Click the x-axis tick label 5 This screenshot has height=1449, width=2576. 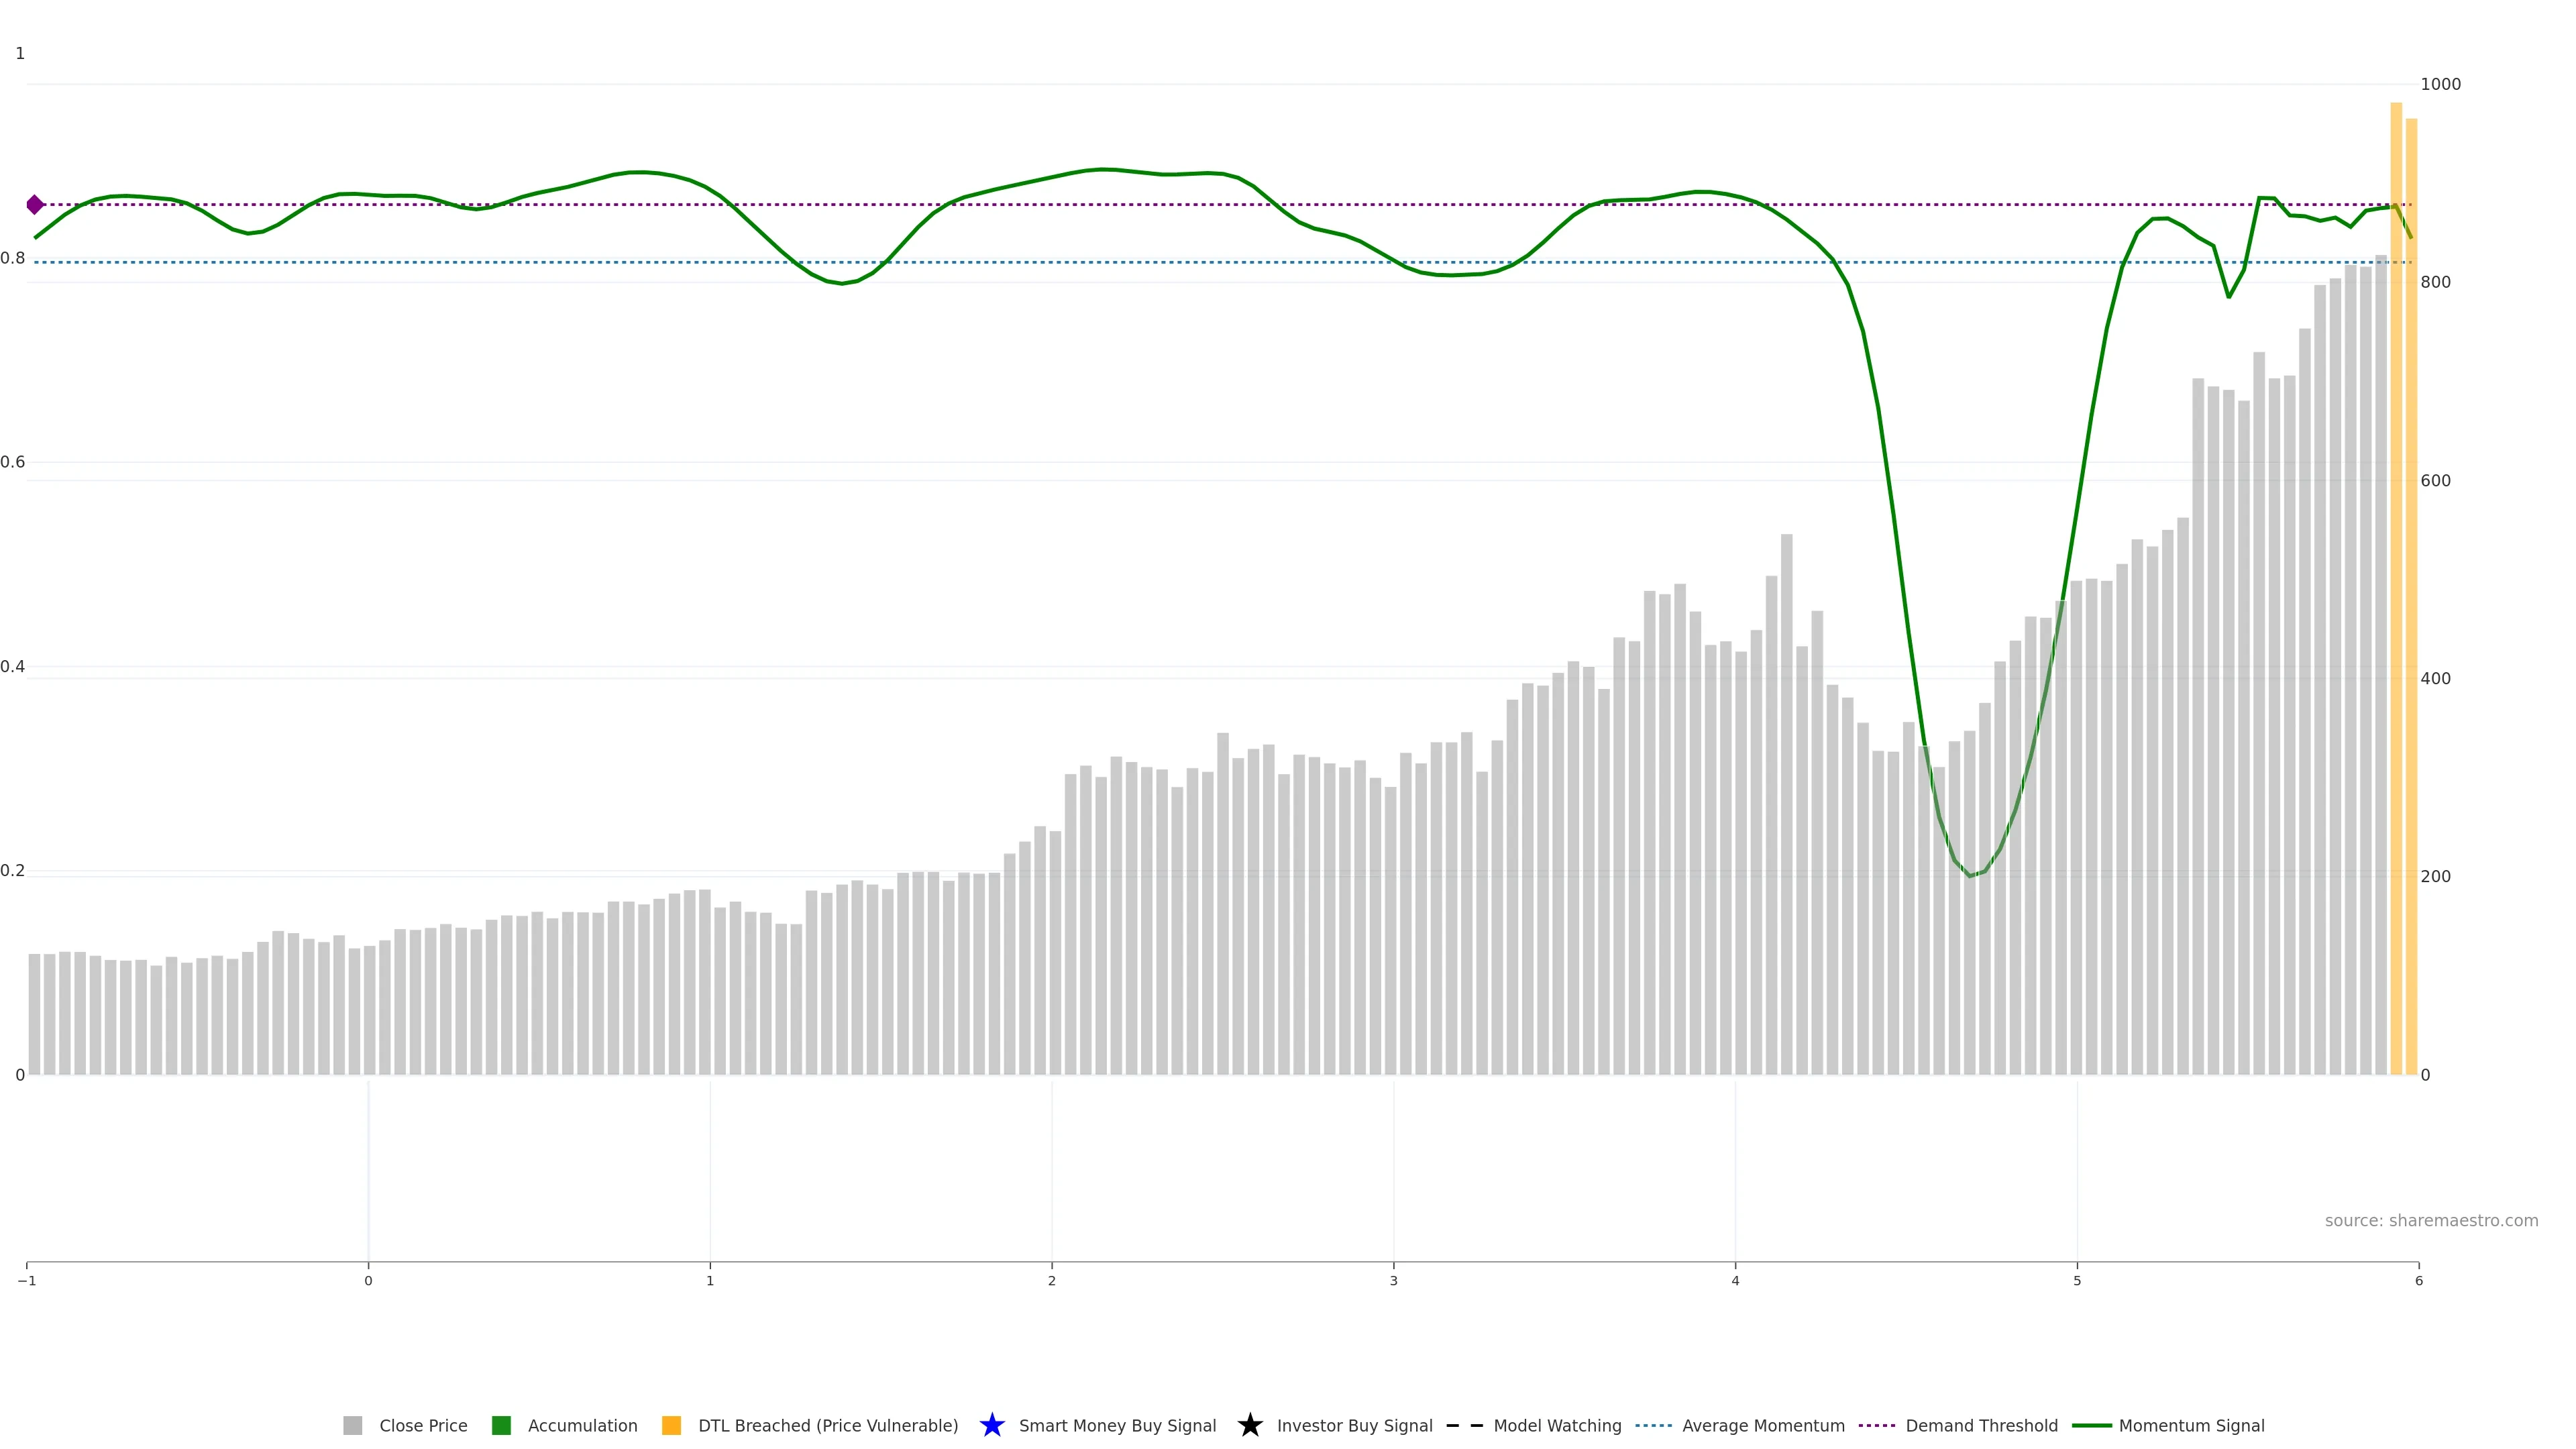pyautogui.click(x=2077, y=1281)
